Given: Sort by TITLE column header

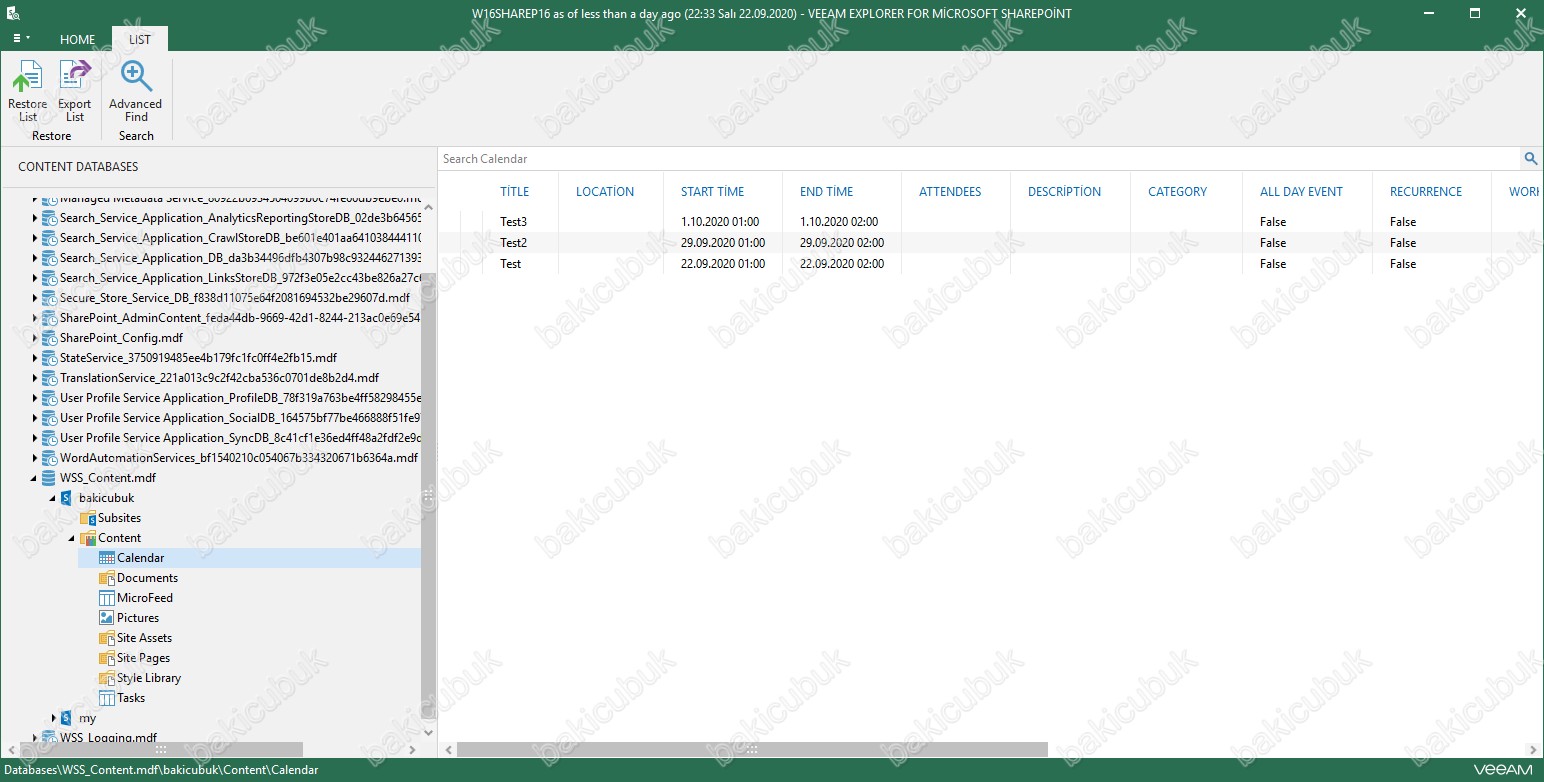Looking at the screenshot, I should (515, 191).
